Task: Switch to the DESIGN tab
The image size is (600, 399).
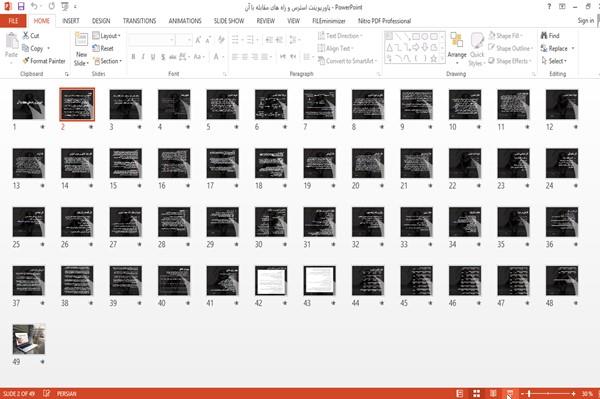Action: coord(101,21)
